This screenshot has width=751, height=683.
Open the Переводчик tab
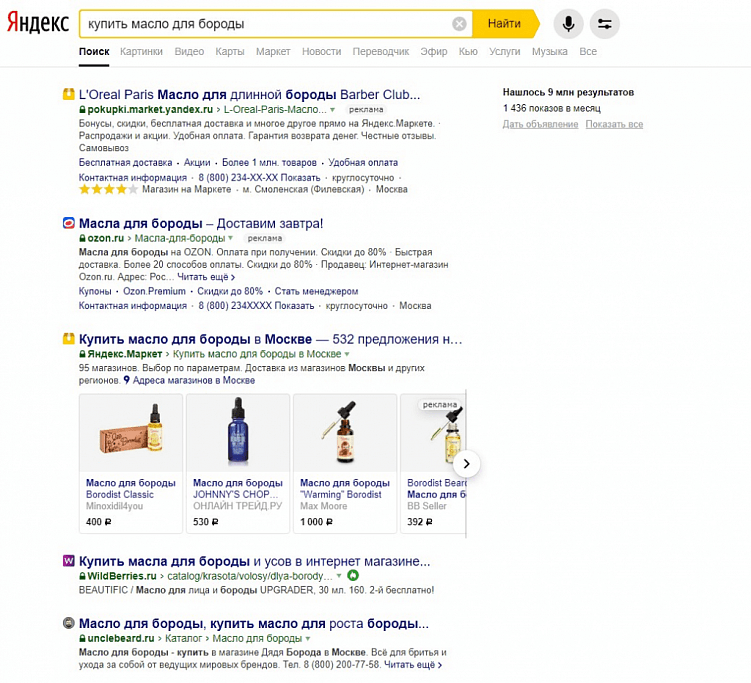click(x=381, y=51)
